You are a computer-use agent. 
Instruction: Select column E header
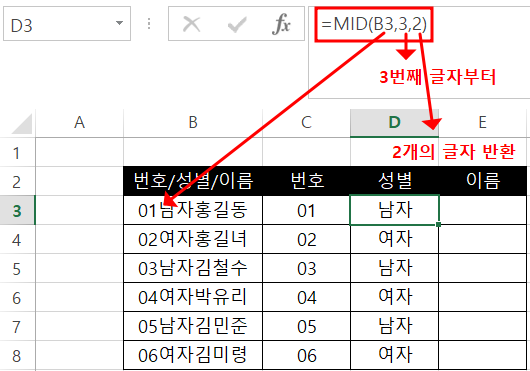coord(483,123)
